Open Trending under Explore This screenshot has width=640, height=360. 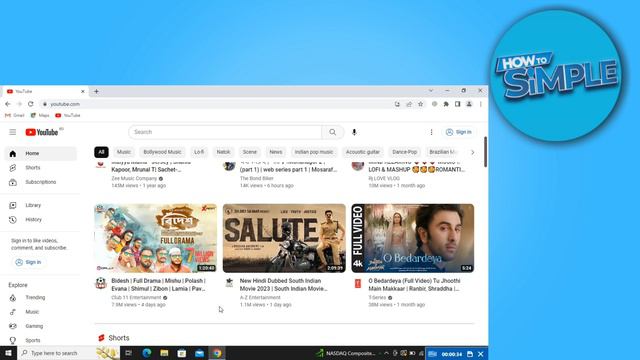pyautogui.click(x=40, y=298)
